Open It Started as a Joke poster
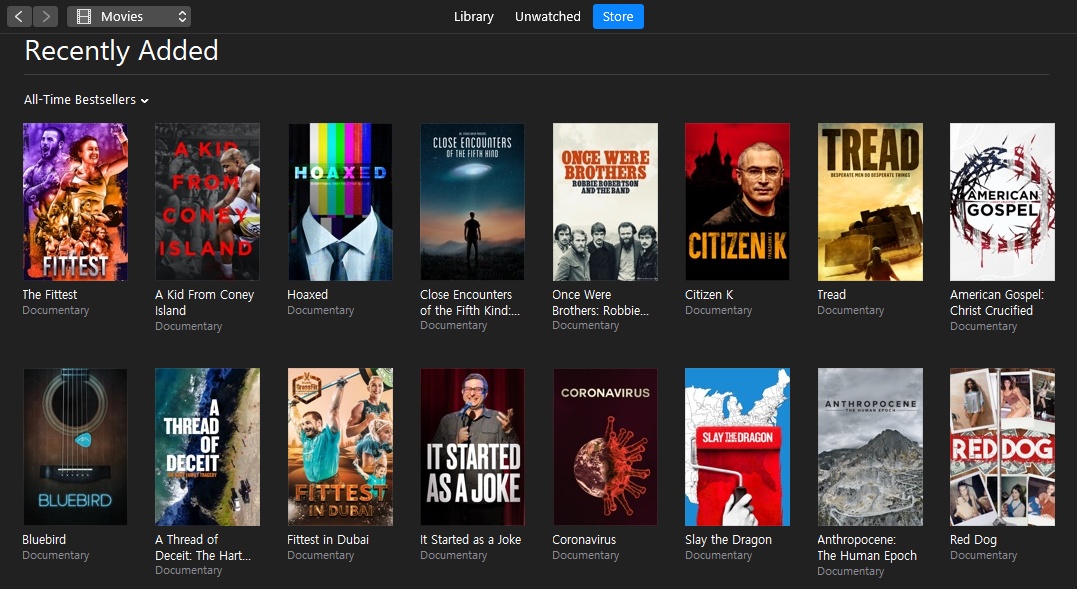This screenshot has height=589, width=1077. [473, 447]
